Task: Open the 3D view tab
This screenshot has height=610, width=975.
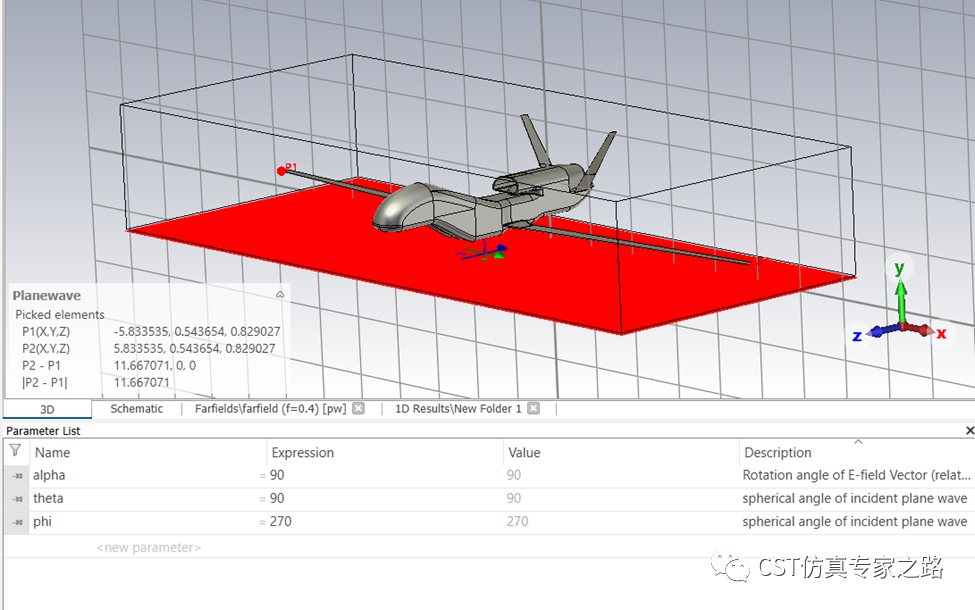Action: 47,409
